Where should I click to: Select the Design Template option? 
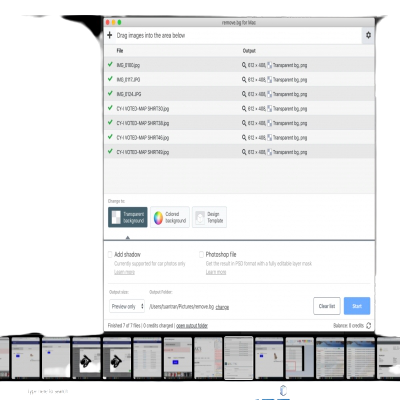click(x=209, y=217)
